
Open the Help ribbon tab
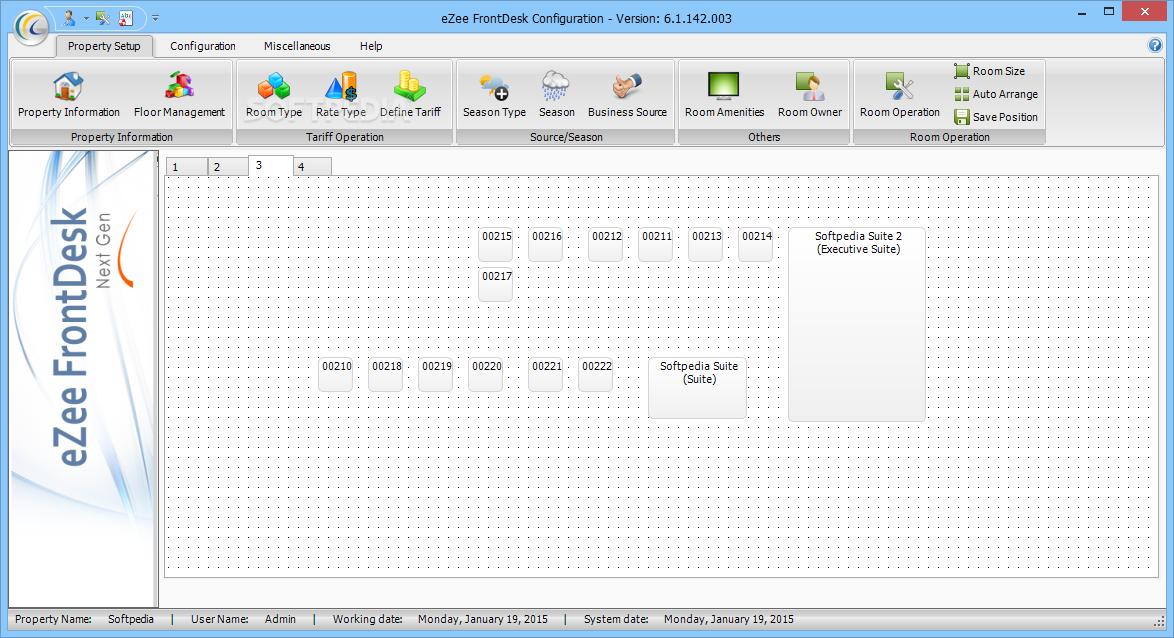coord(371,46)
